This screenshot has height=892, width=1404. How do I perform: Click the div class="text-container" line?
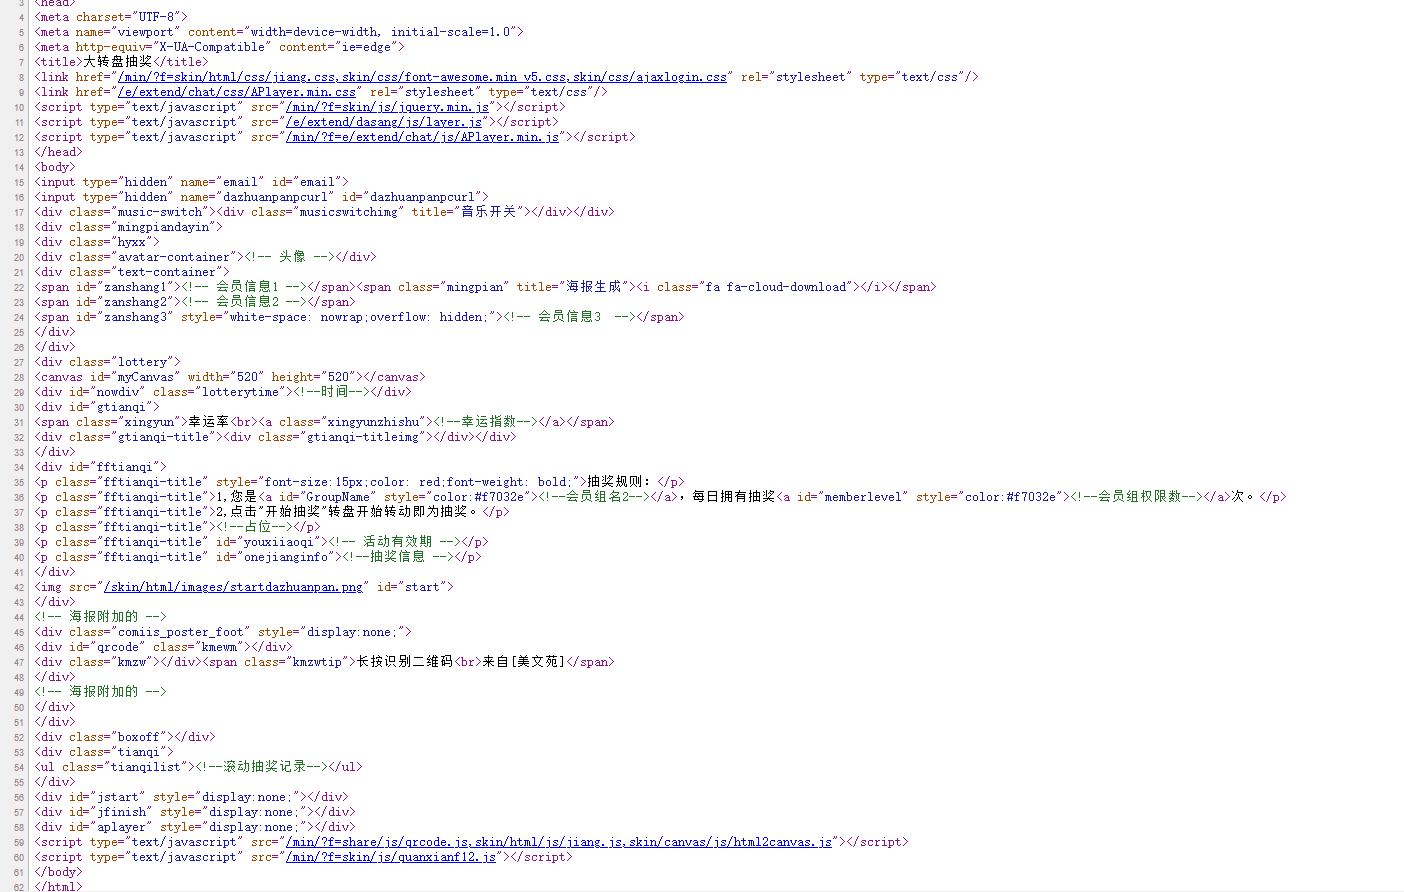[x=132, y=272]
